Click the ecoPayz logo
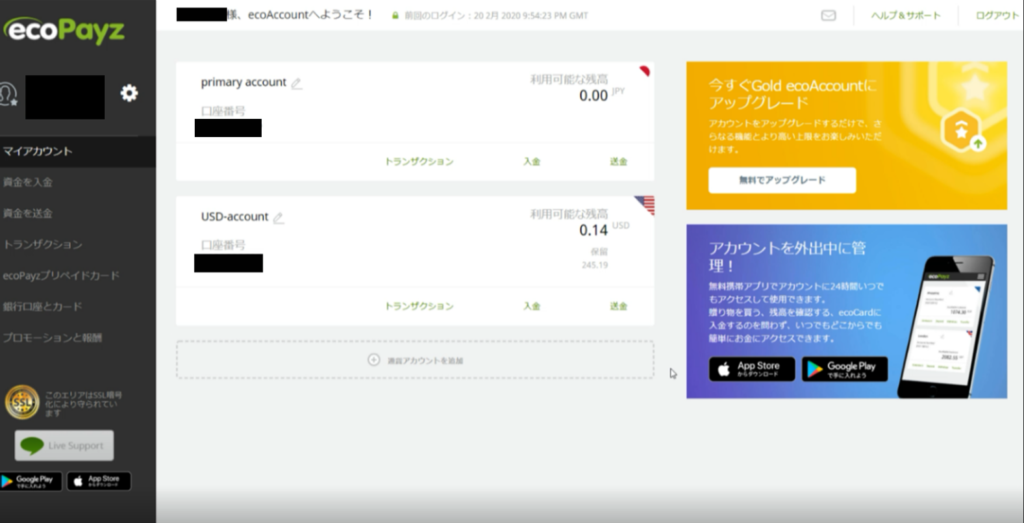This screenshot has height=523, width=1024. 63,31
